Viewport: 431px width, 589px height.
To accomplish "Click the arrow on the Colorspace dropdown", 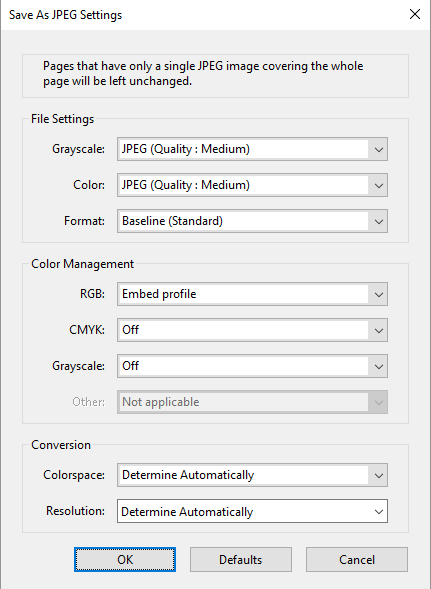I will coord(378,476).
